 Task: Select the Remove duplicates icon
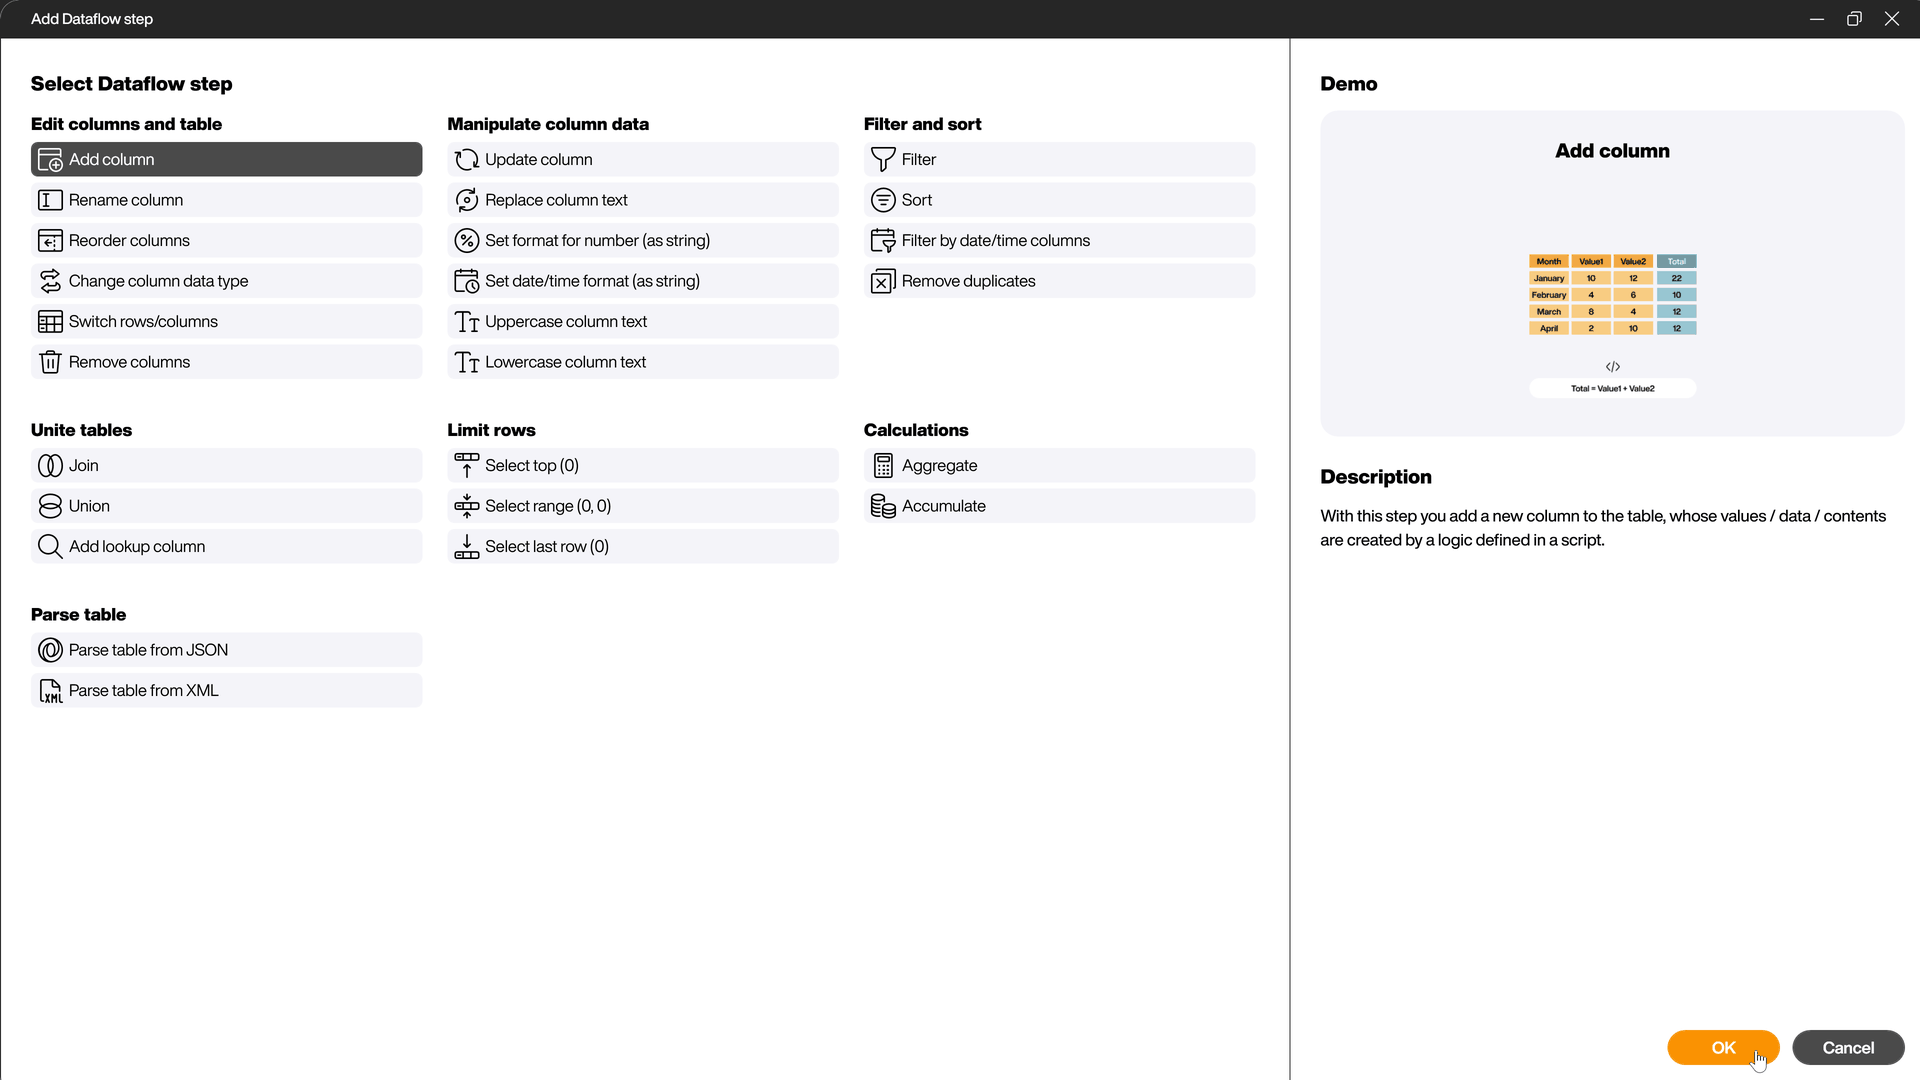tap(883, 281)
